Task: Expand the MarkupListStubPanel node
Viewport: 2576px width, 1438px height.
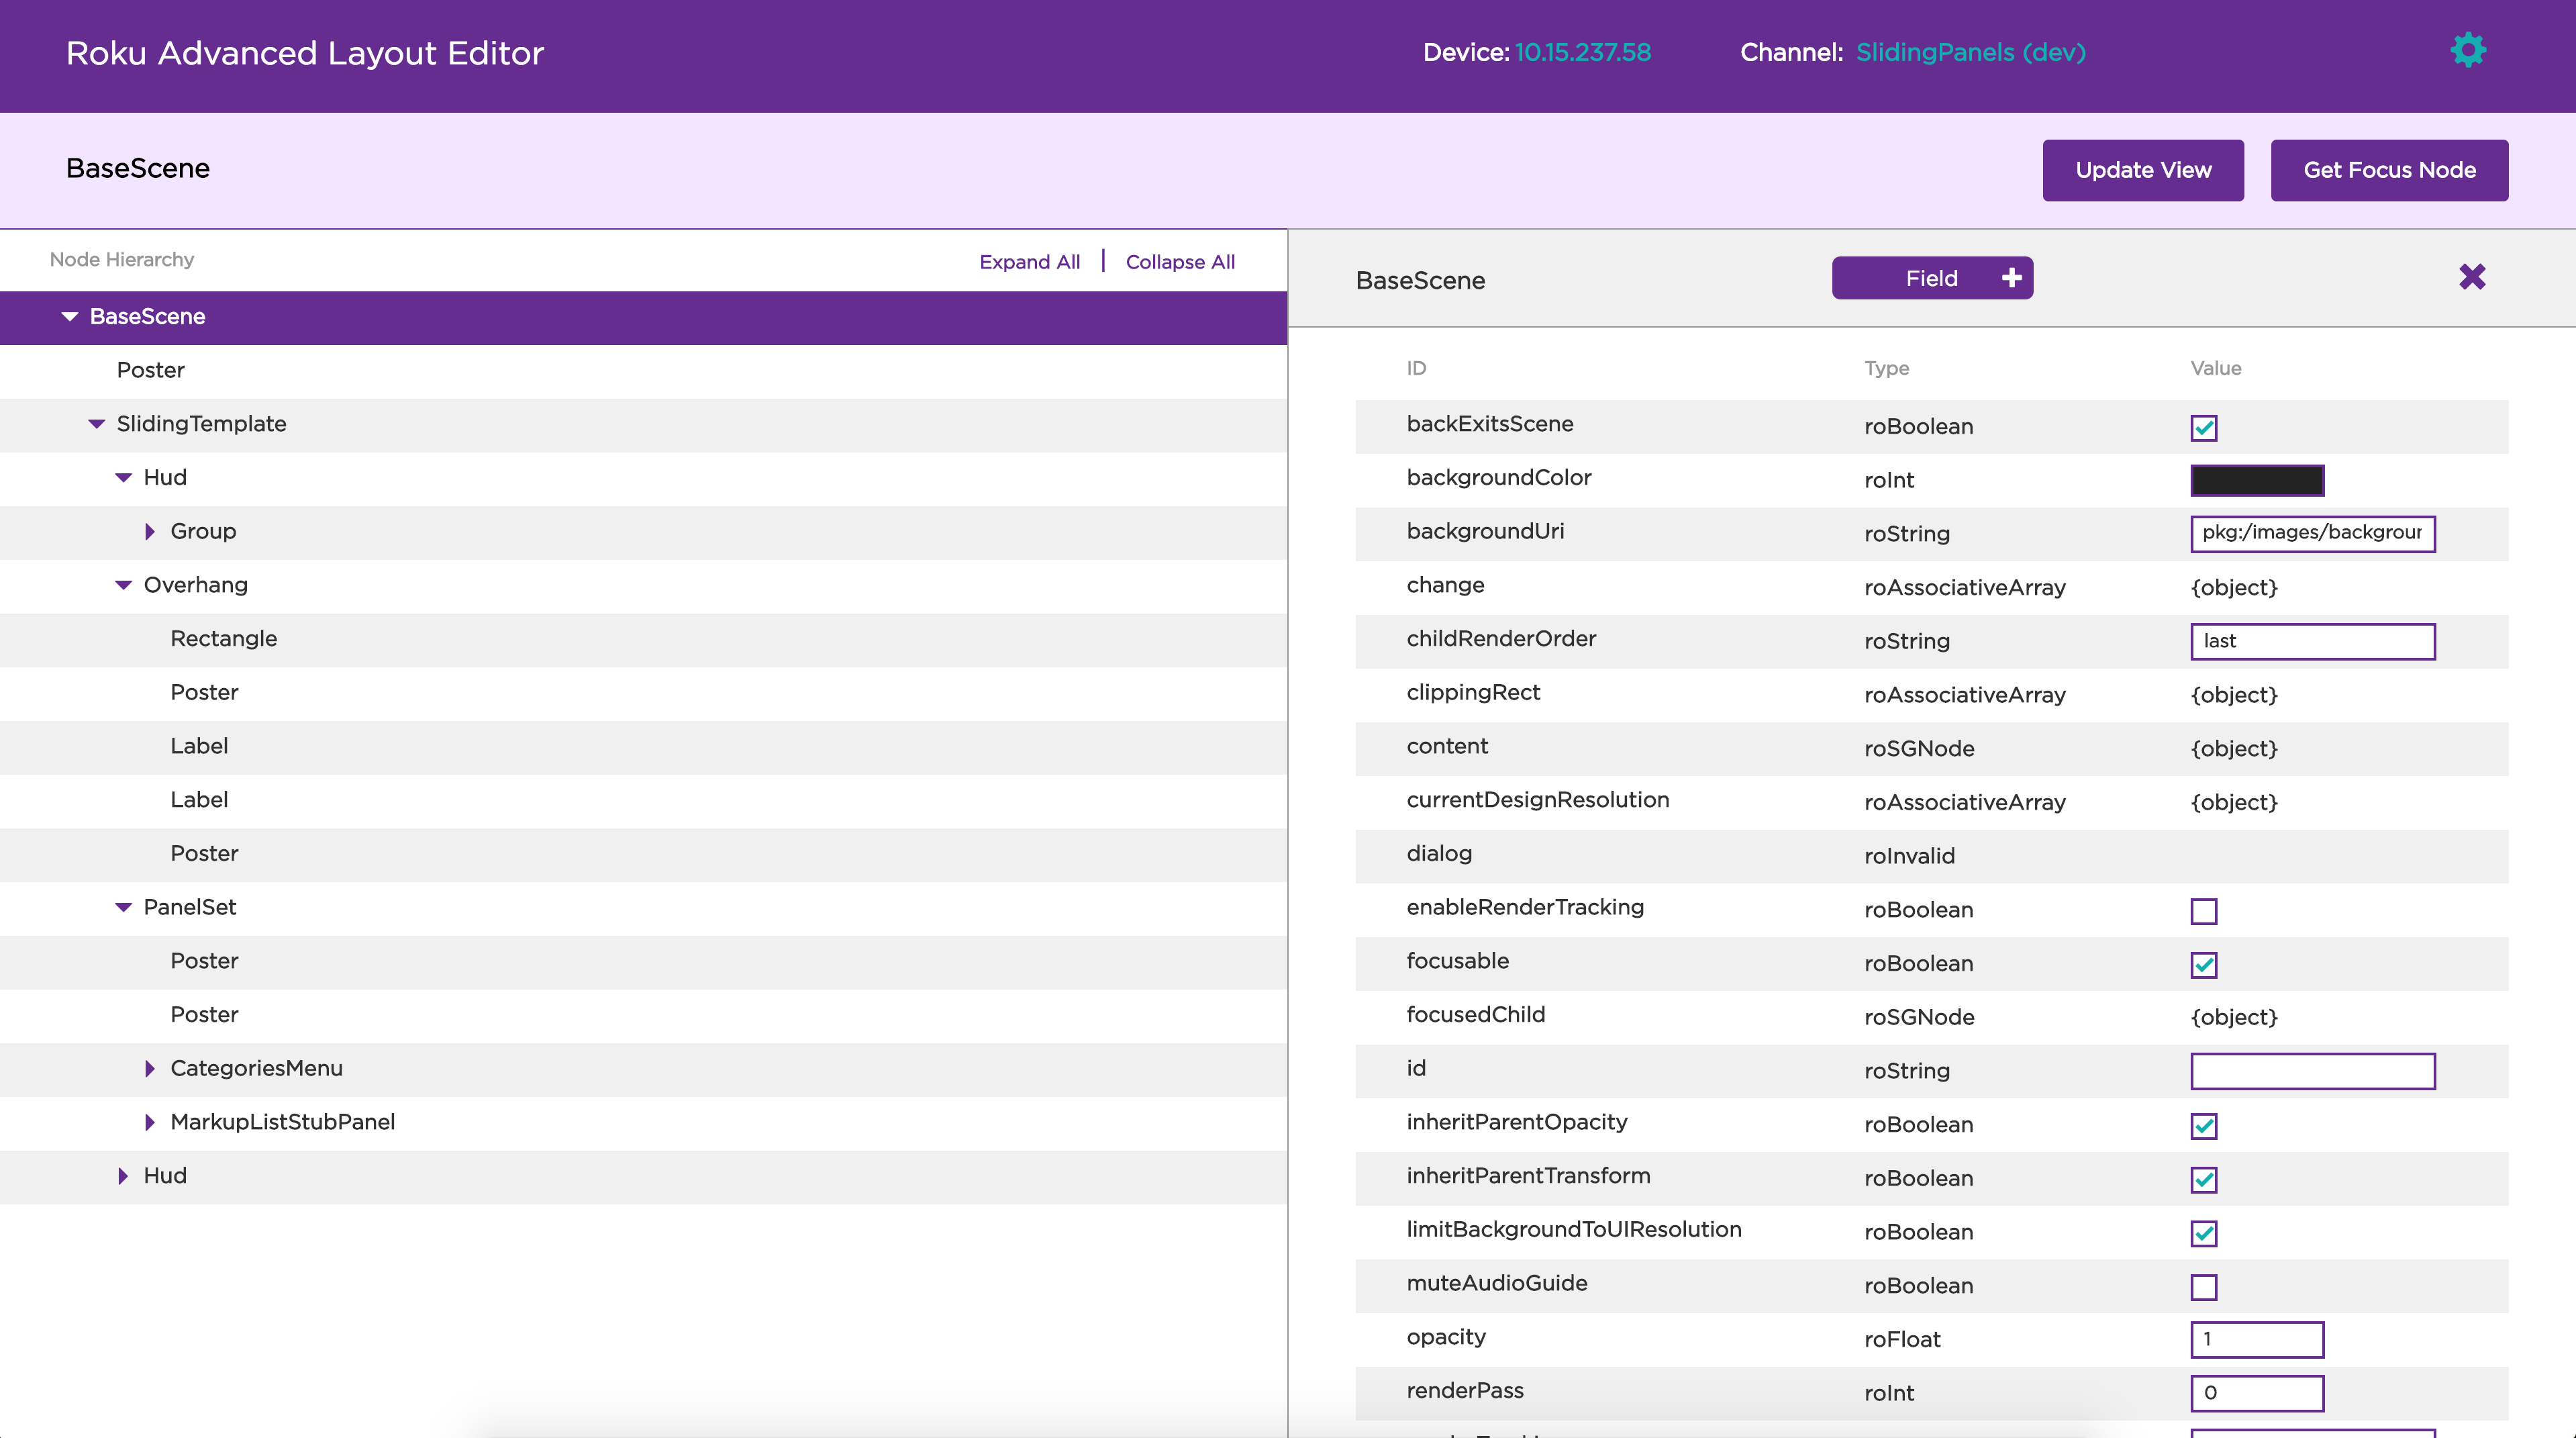Action: pos(150,1122)
